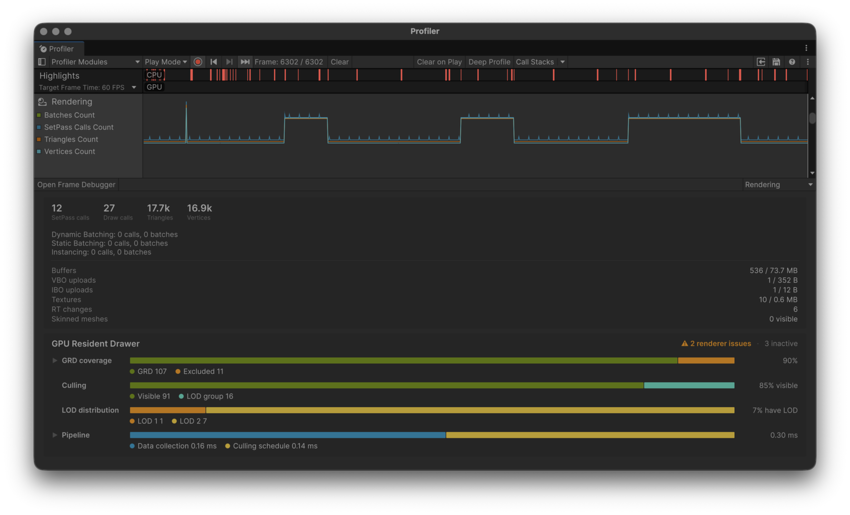Viewport: 850px width, 515px height.
Task: Click the chart scrollbar up arrow
Action: coord(812,99)
